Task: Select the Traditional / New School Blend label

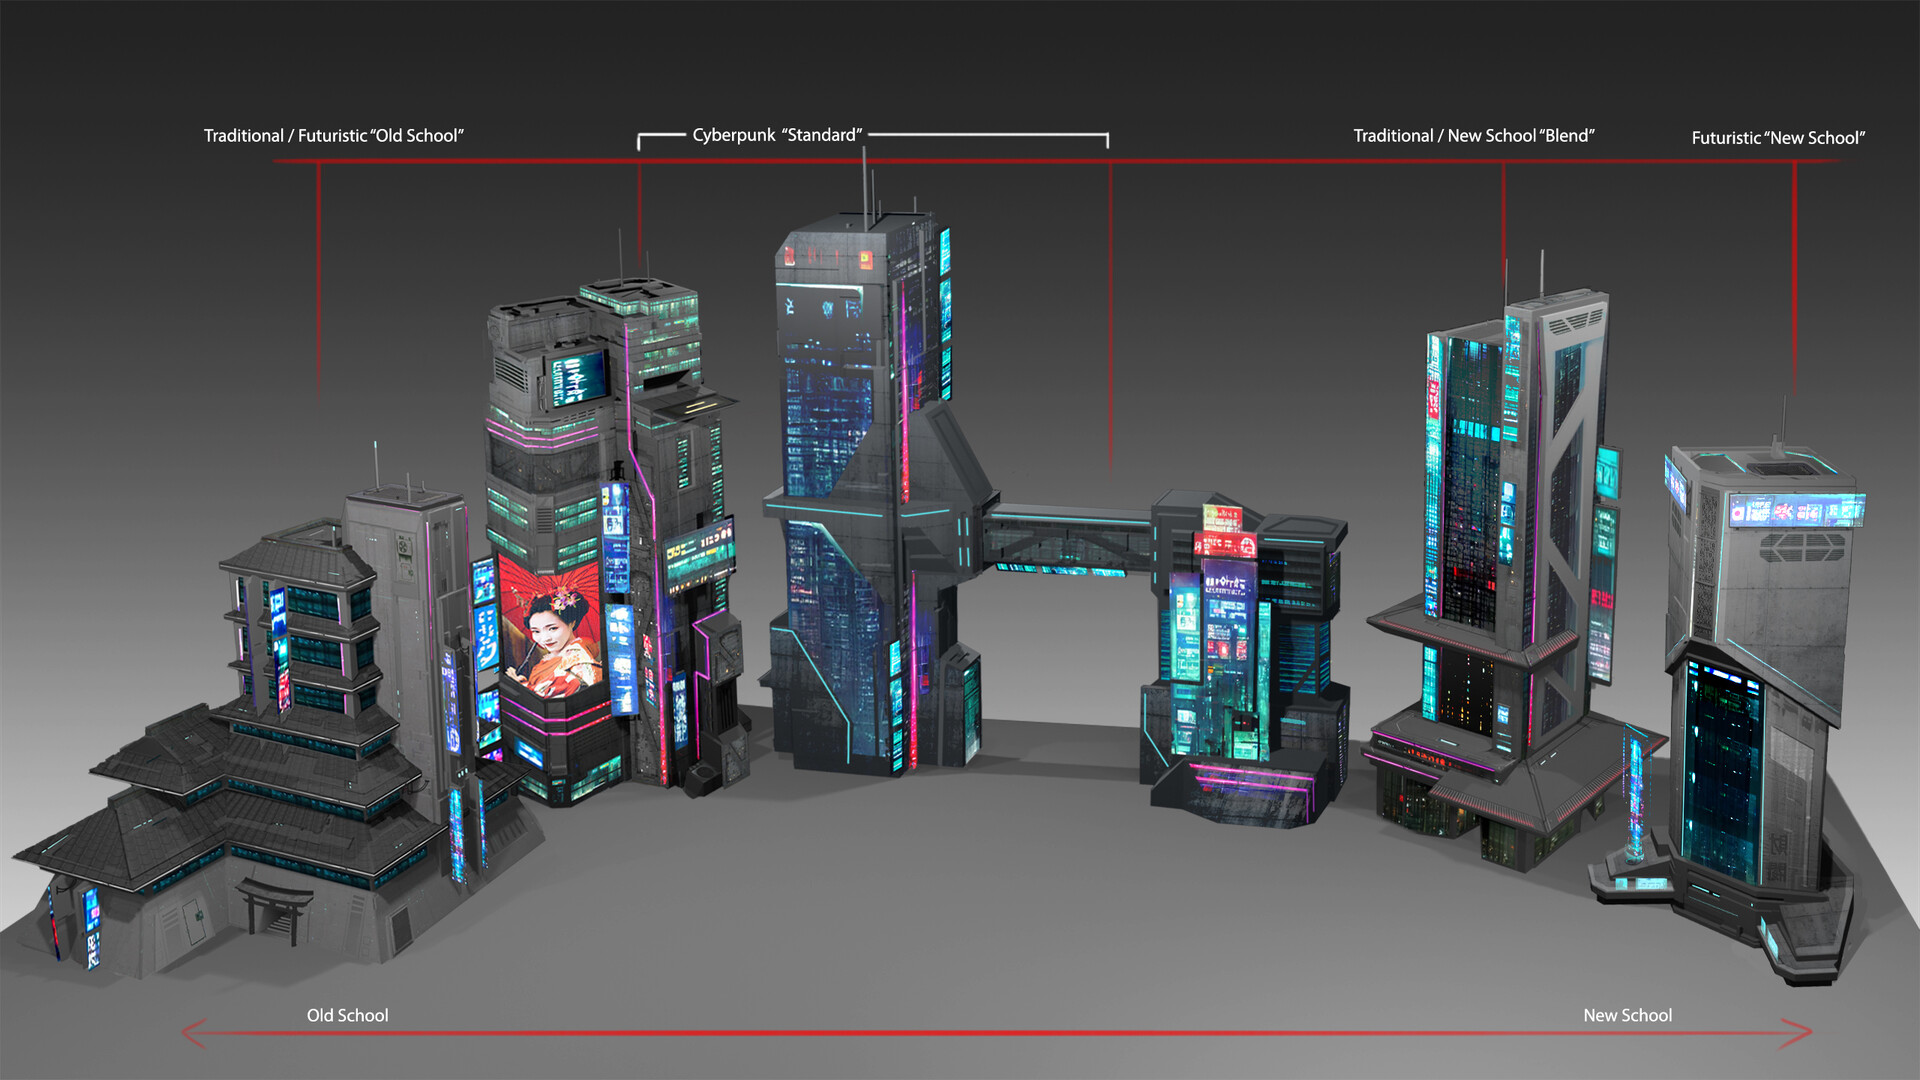Action: click(1474, 135)
